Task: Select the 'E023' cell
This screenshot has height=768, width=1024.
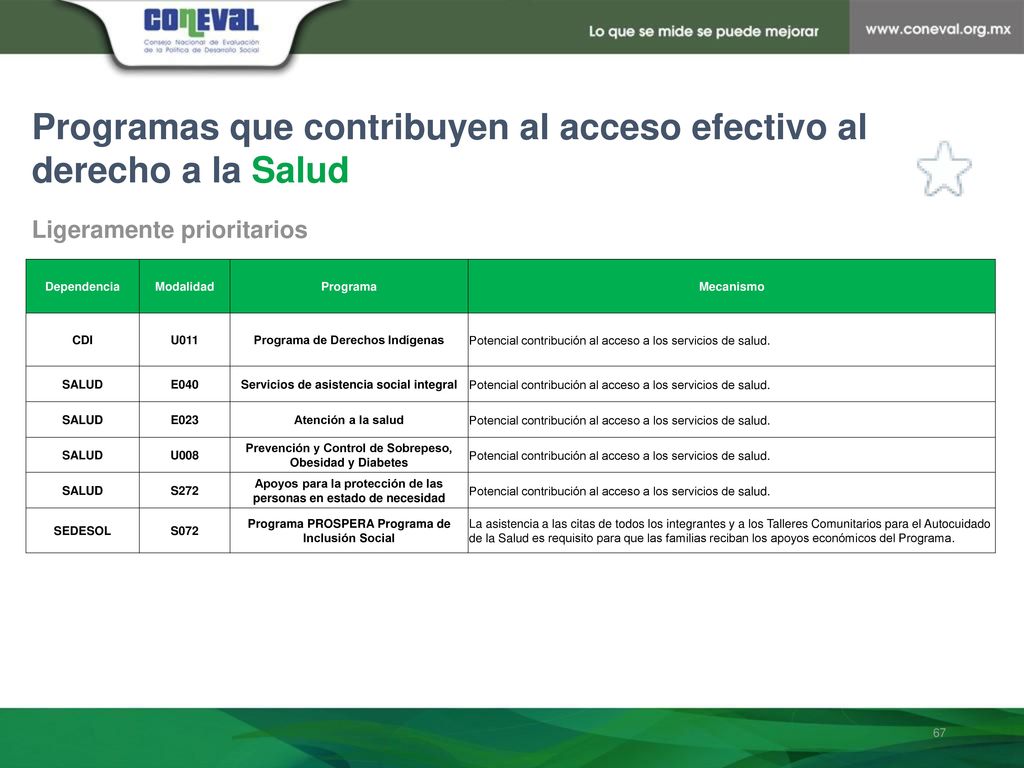Action: point(184,420)
